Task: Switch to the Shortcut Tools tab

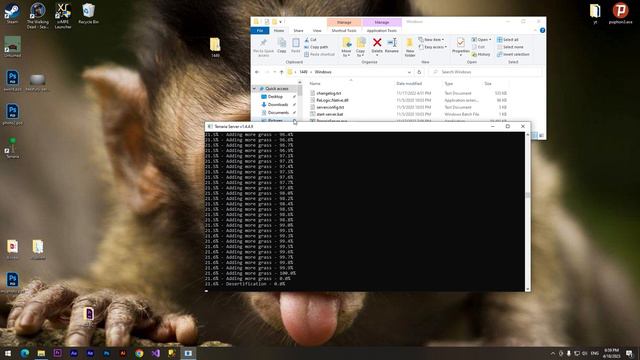Action: (344, 31)
